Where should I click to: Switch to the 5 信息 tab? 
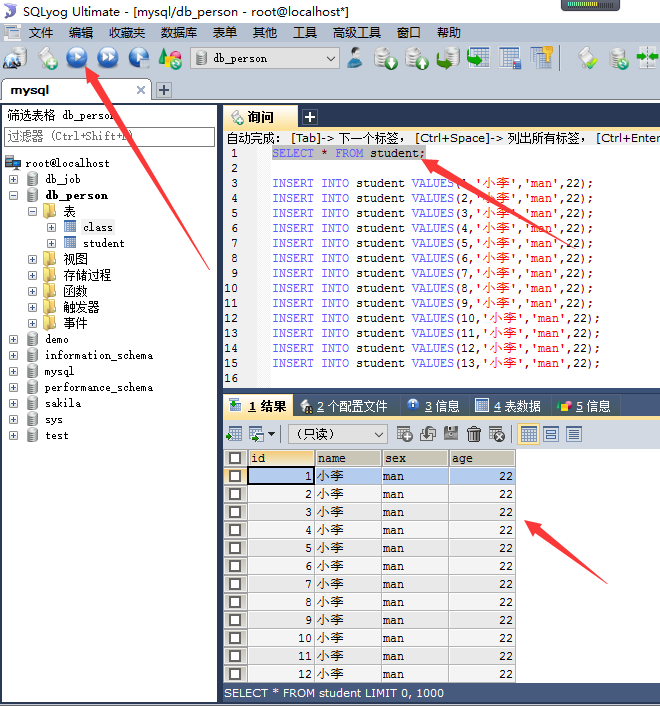(584, 406)
